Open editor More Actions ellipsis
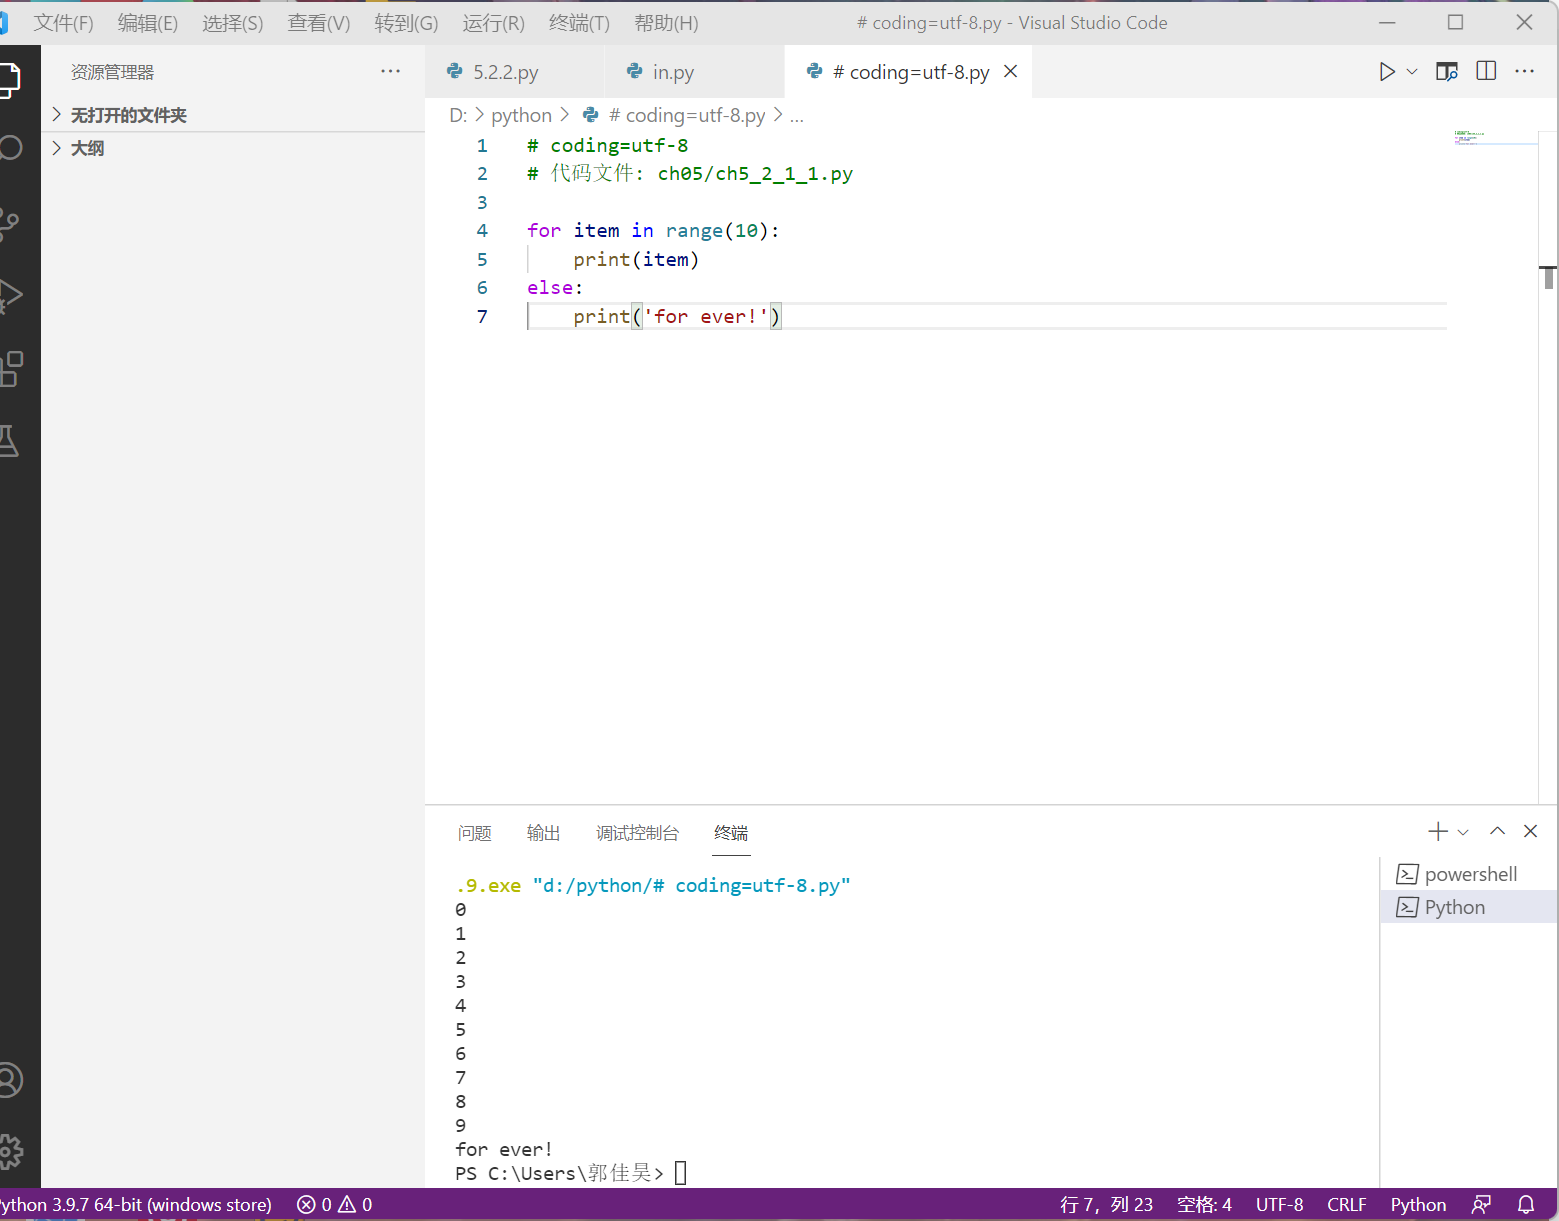This screenshot has width=1559, height=1221. 1524,71
